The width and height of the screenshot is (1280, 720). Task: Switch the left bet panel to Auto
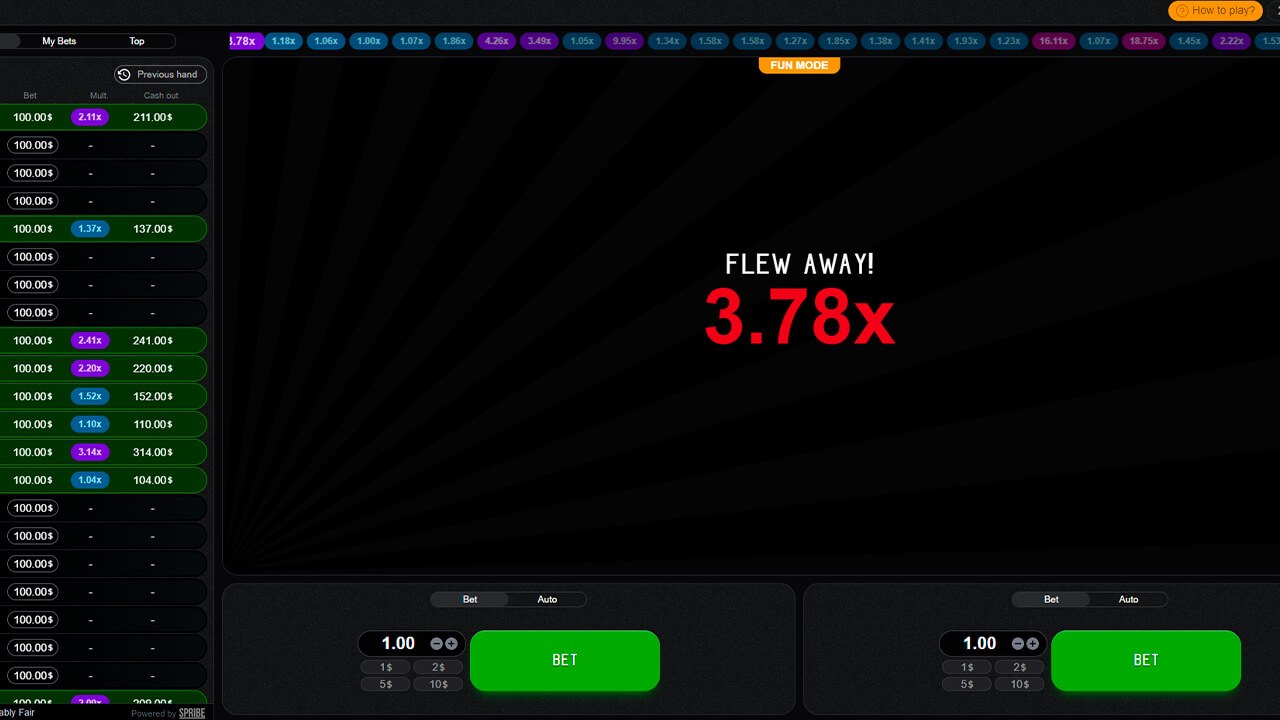(x=547, y=599)
